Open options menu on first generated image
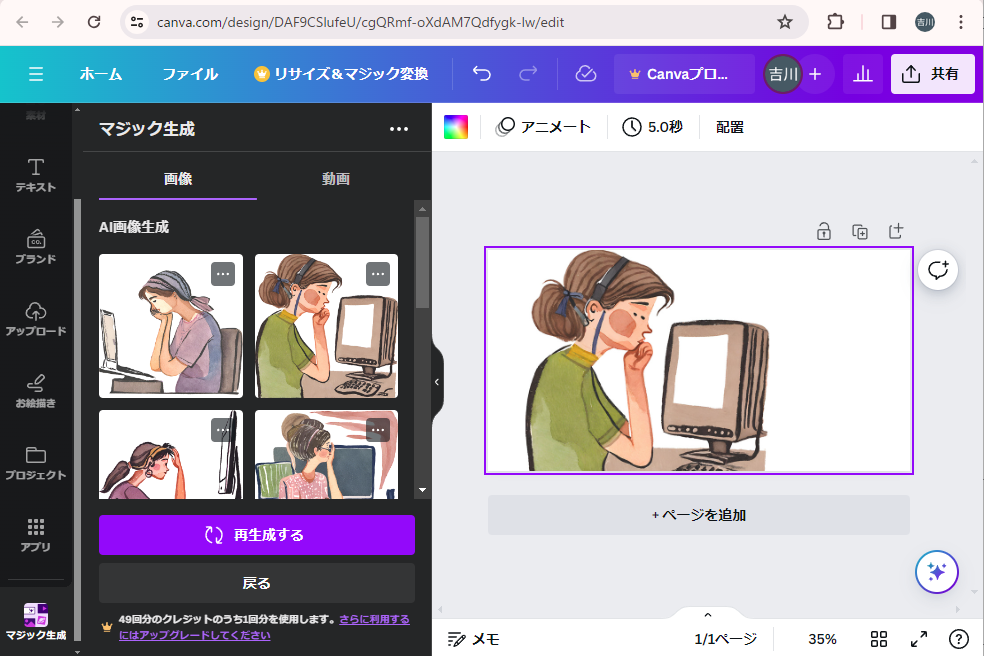This screenshot has height=656, width=984. point(223,273)
